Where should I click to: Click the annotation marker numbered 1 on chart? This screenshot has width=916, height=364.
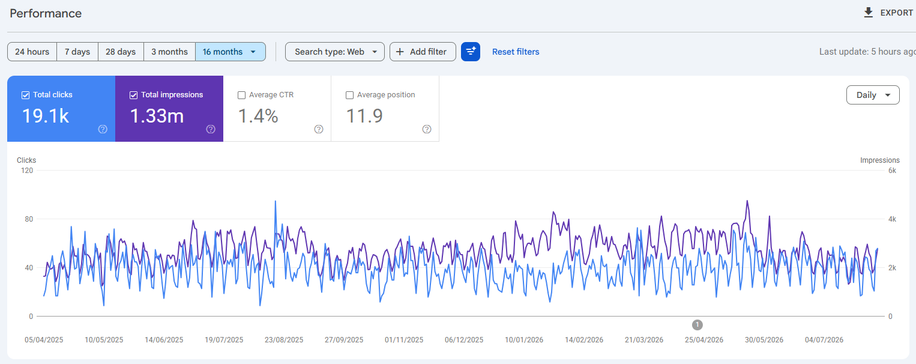[697, 324]
